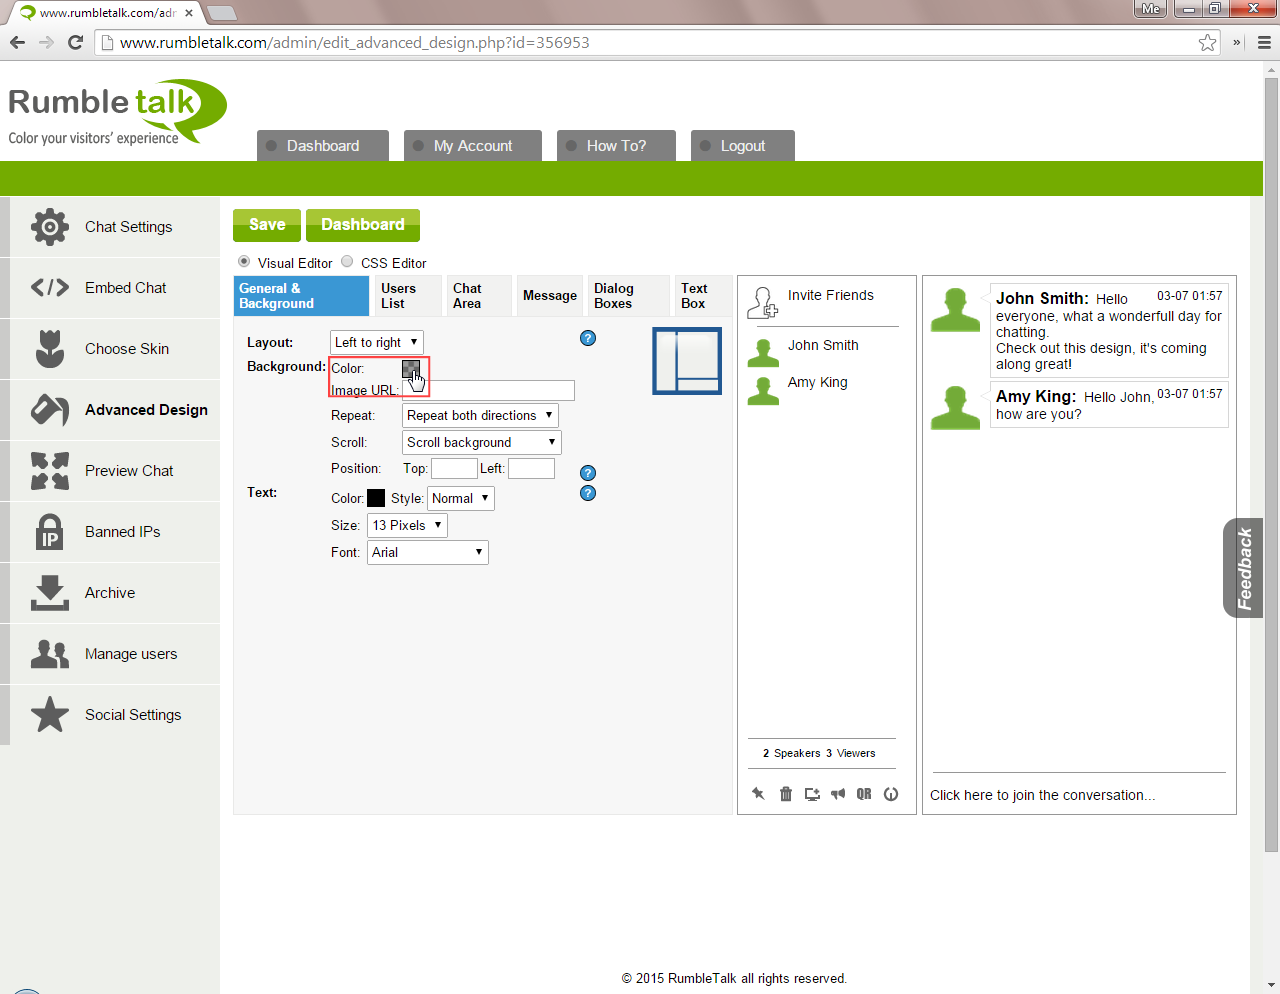Click the RumbleTalk logo
The image size is (1280, 994).
[117, 112]
